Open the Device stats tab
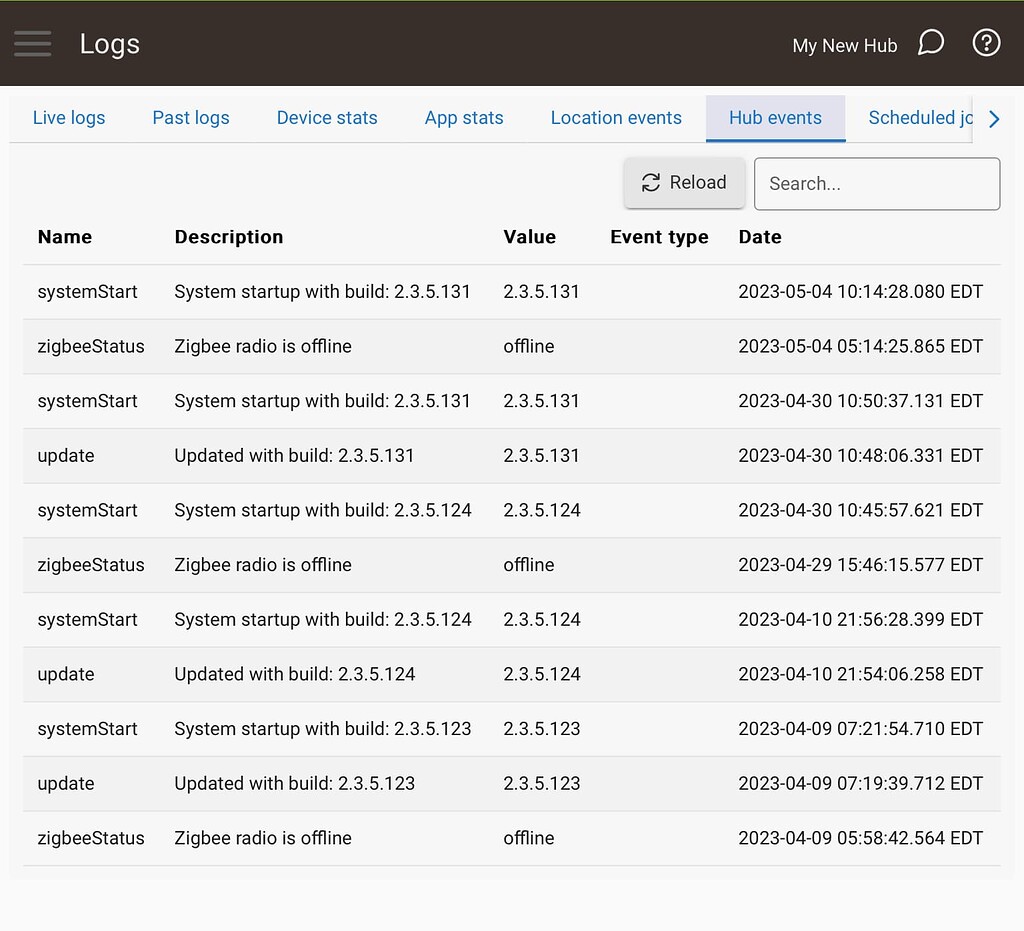Screen dimensions: 1024x931 point(327,118)
